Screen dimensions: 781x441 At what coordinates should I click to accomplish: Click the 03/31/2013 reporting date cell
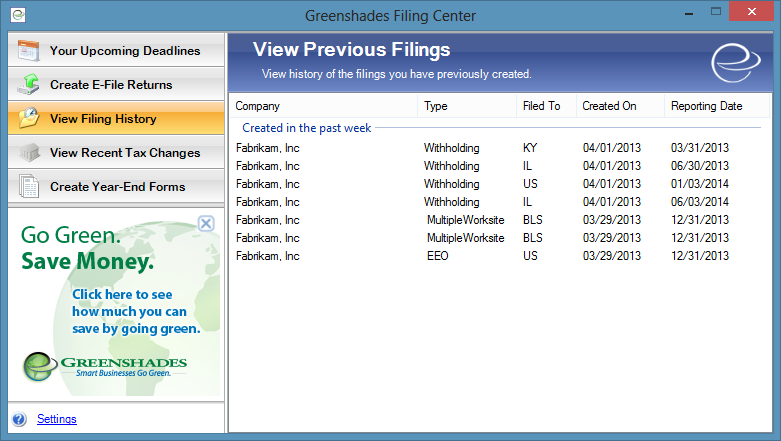pyautogui.click(x=700, y=148)
